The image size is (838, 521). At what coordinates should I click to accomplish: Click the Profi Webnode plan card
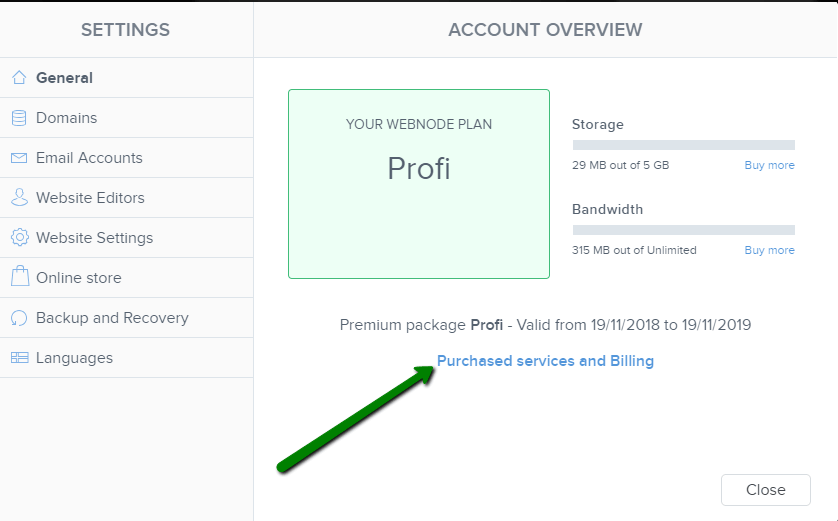(419, 184)
